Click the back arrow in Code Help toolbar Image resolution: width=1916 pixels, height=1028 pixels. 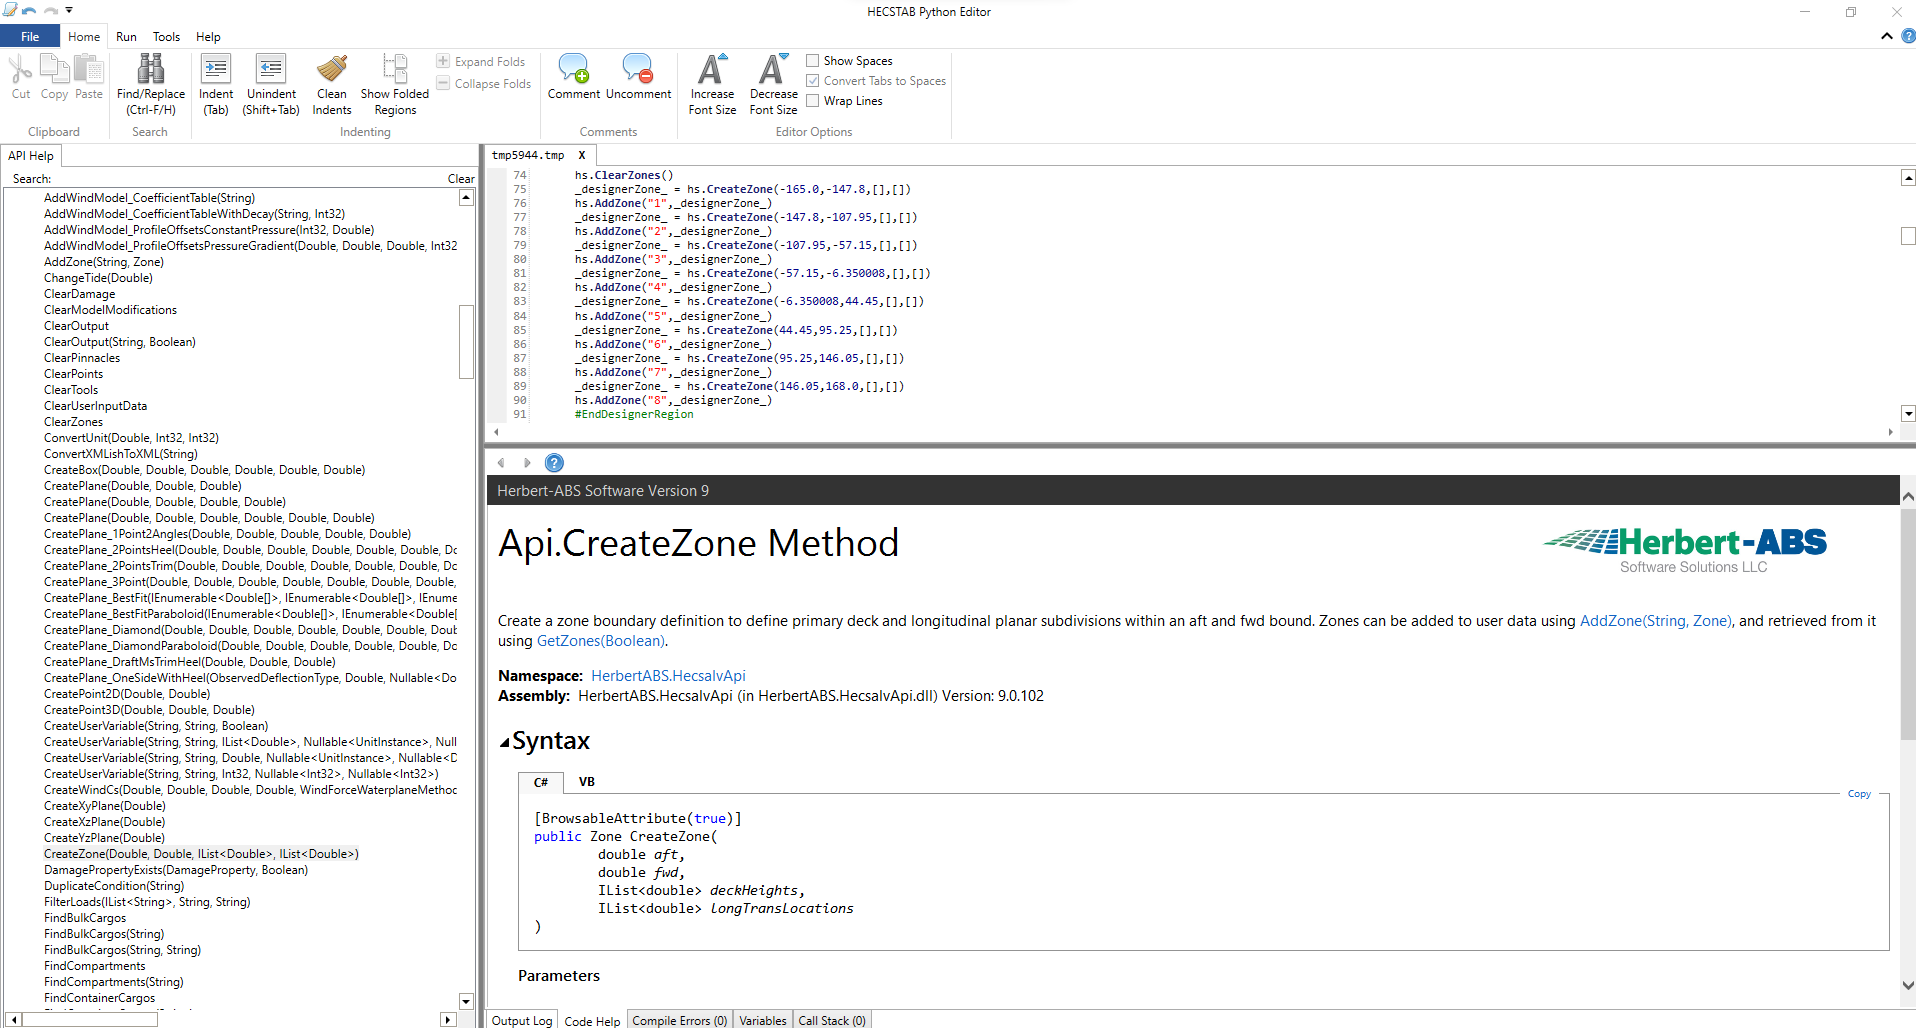501,463
